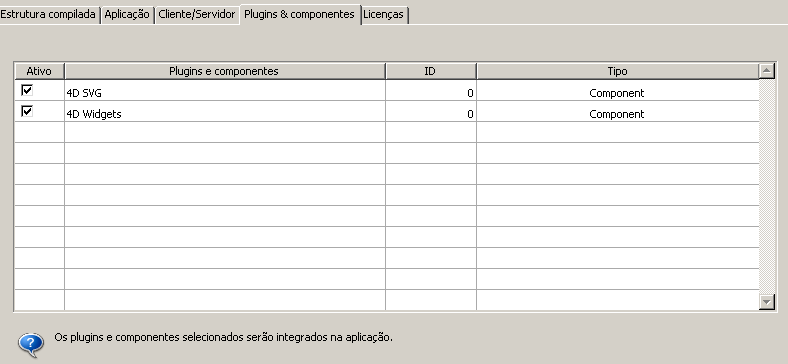Uncheck the 4D Widgets active checkbox
Screen dimensions: 788x364
click(x=27, y=111)
